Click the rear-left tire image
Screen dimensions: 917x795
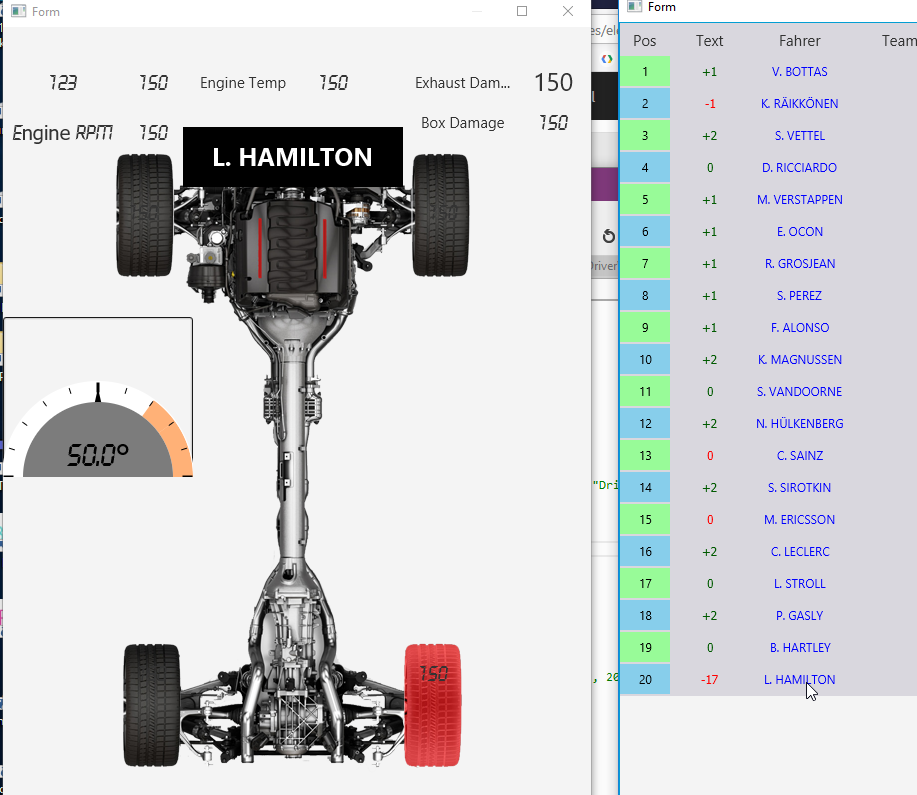151,705
